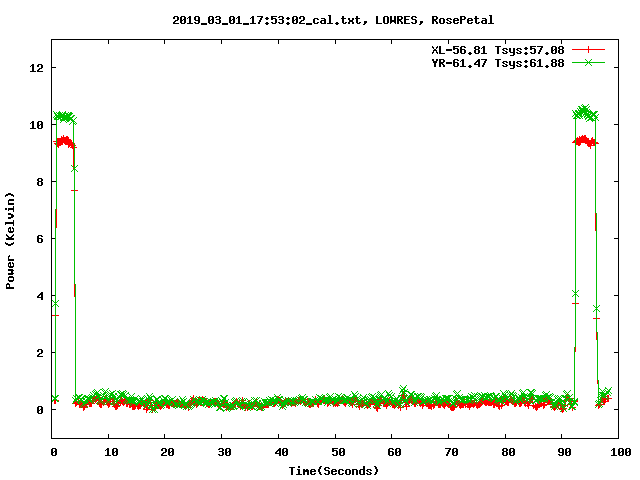The width and height of the screenshot is (640, 480).
Task: Click y-axis tick label 12
Action: pyautogui.click(x=36, y=68)
